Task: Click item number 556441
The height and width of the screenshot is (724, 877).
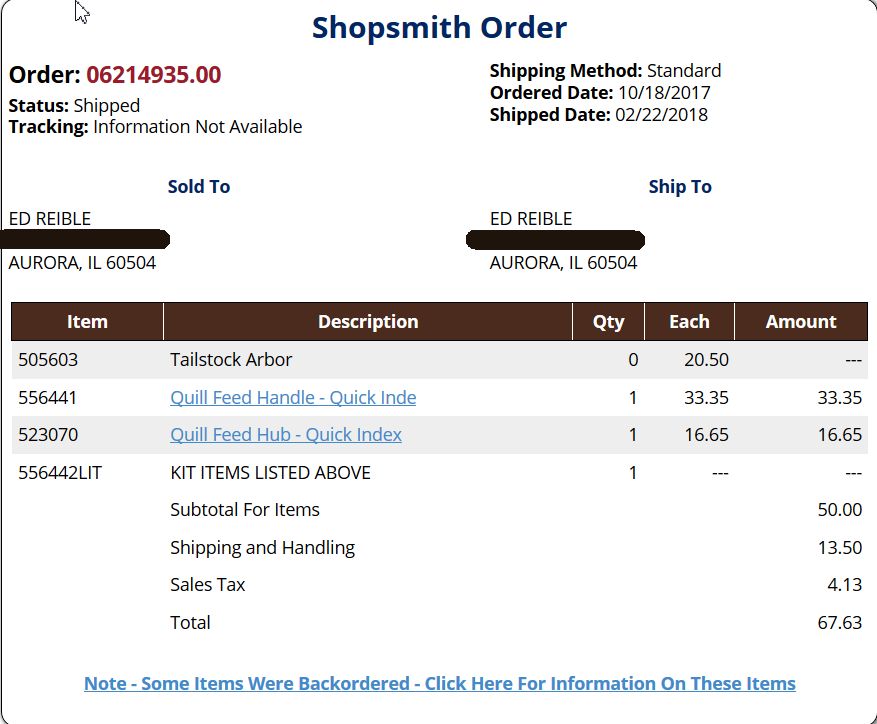Action: (x=47, y=397)
